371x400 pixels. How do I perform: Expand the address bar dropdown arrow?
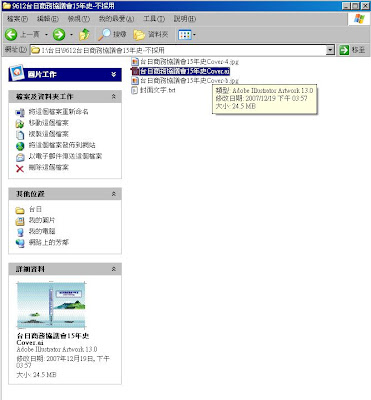click(x=330, y=50)
